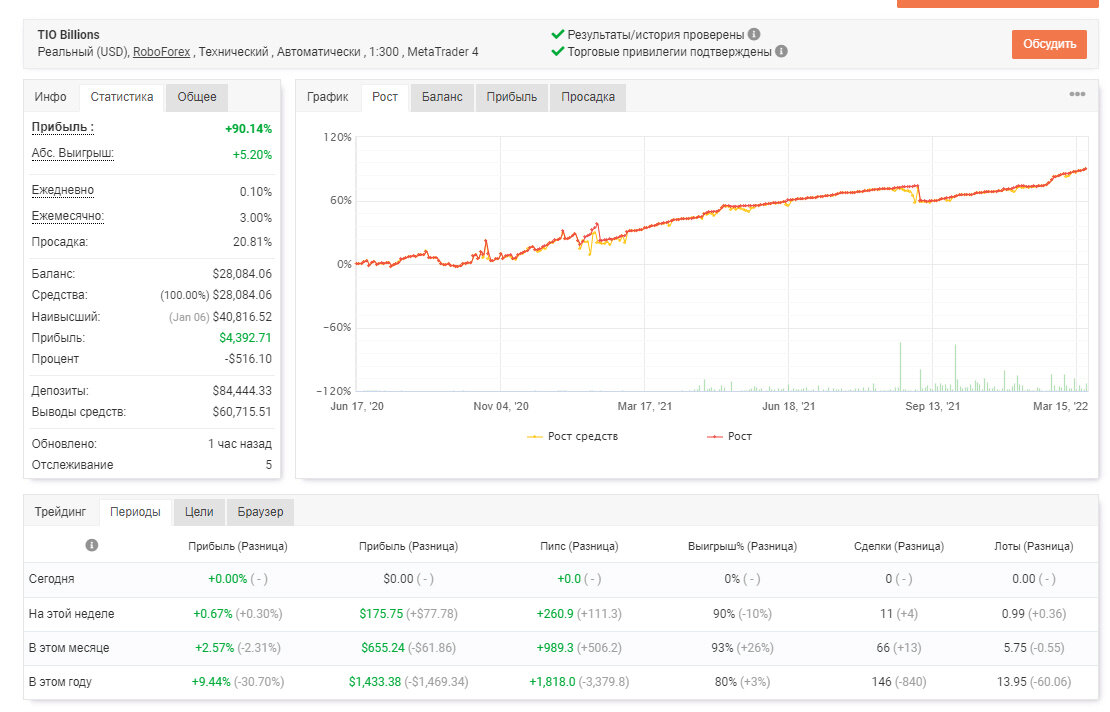Image resolution: width=1110 pixels, height=712 pixels.
Task: Click info icon next to Торговые привилегии подтверждены
Action: coord(782,52)
